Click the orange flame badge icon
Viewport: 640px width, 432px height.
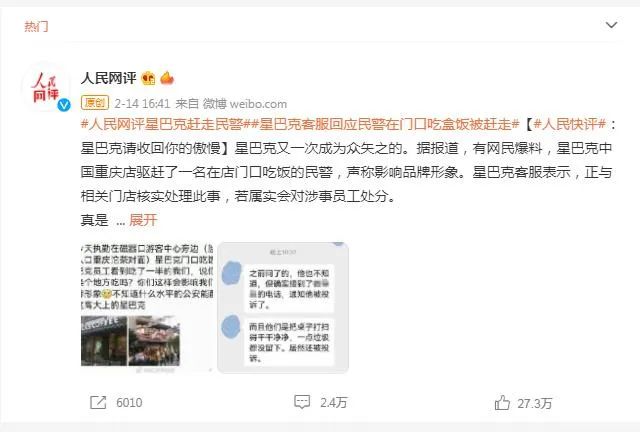(x=167, y=77)
